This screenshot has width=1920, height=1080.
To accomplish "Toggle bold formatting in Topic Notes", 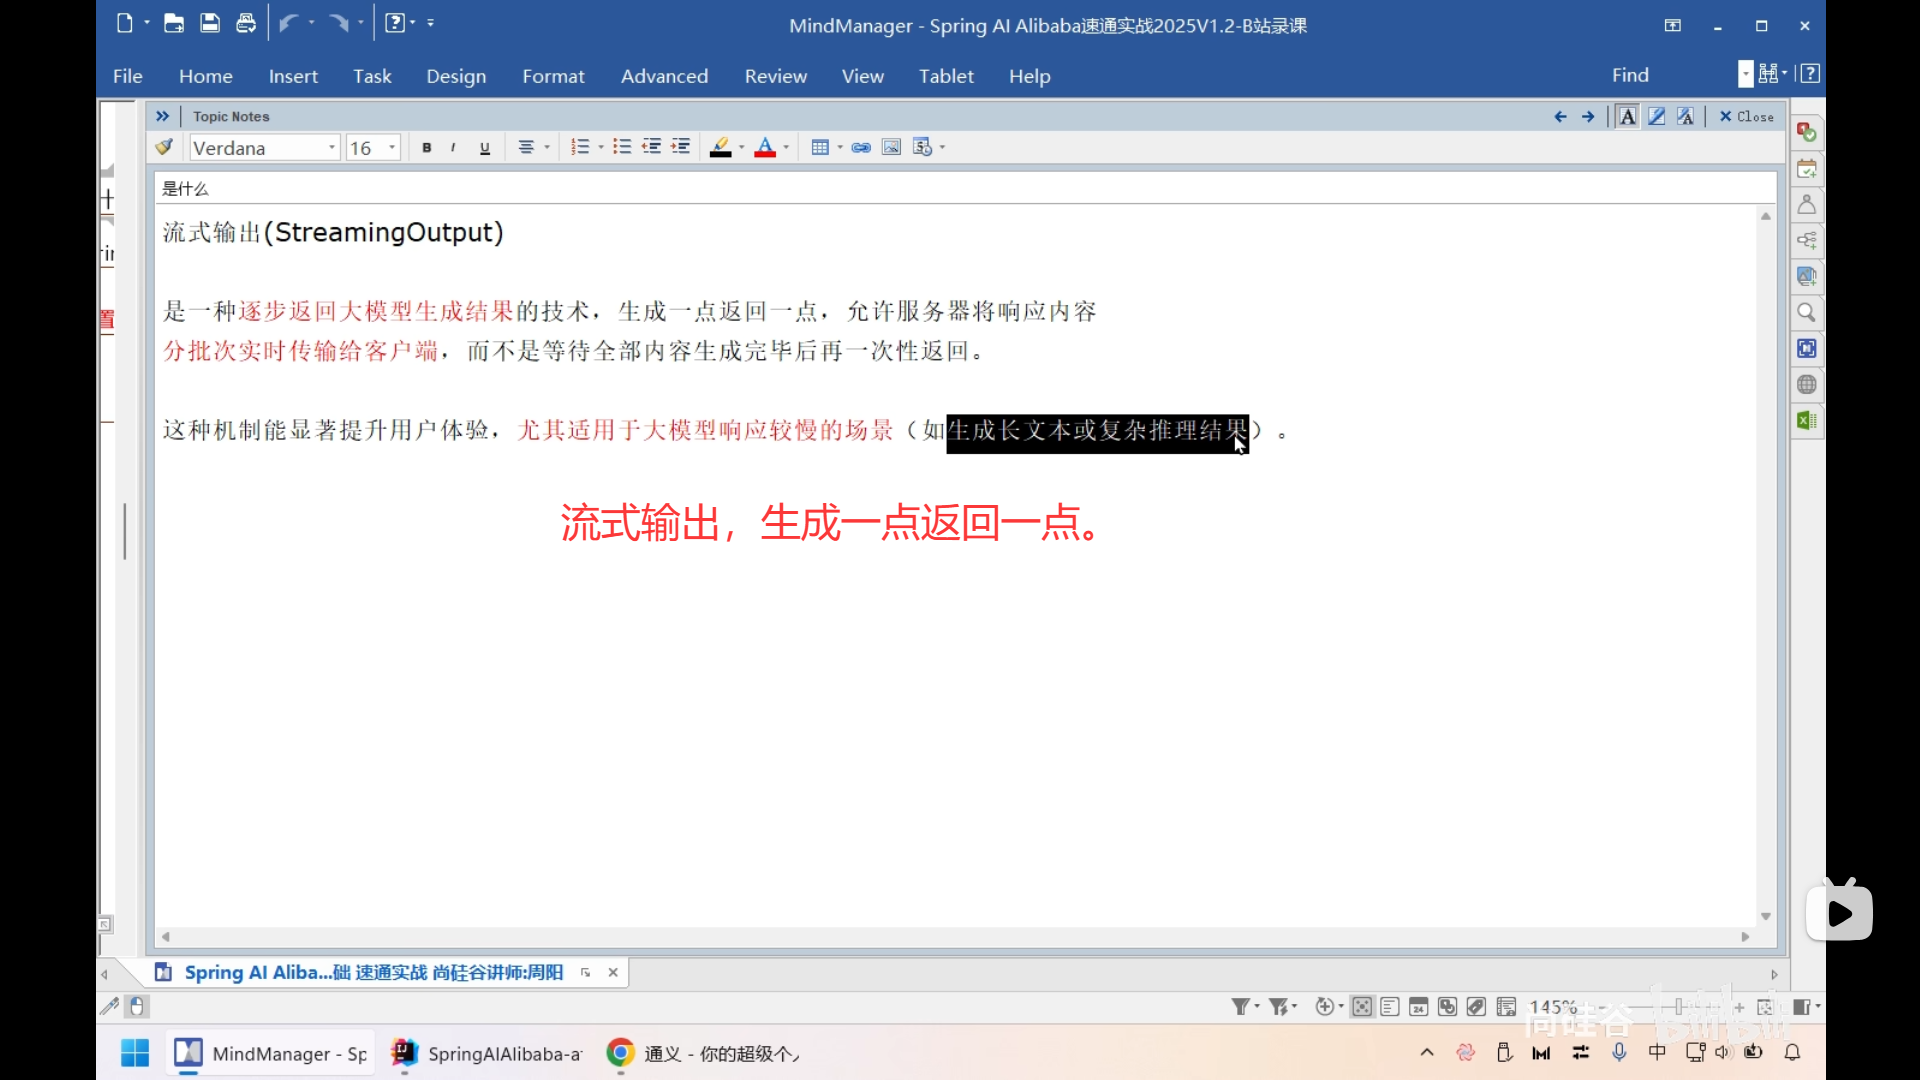I will [x=425, y=147].
